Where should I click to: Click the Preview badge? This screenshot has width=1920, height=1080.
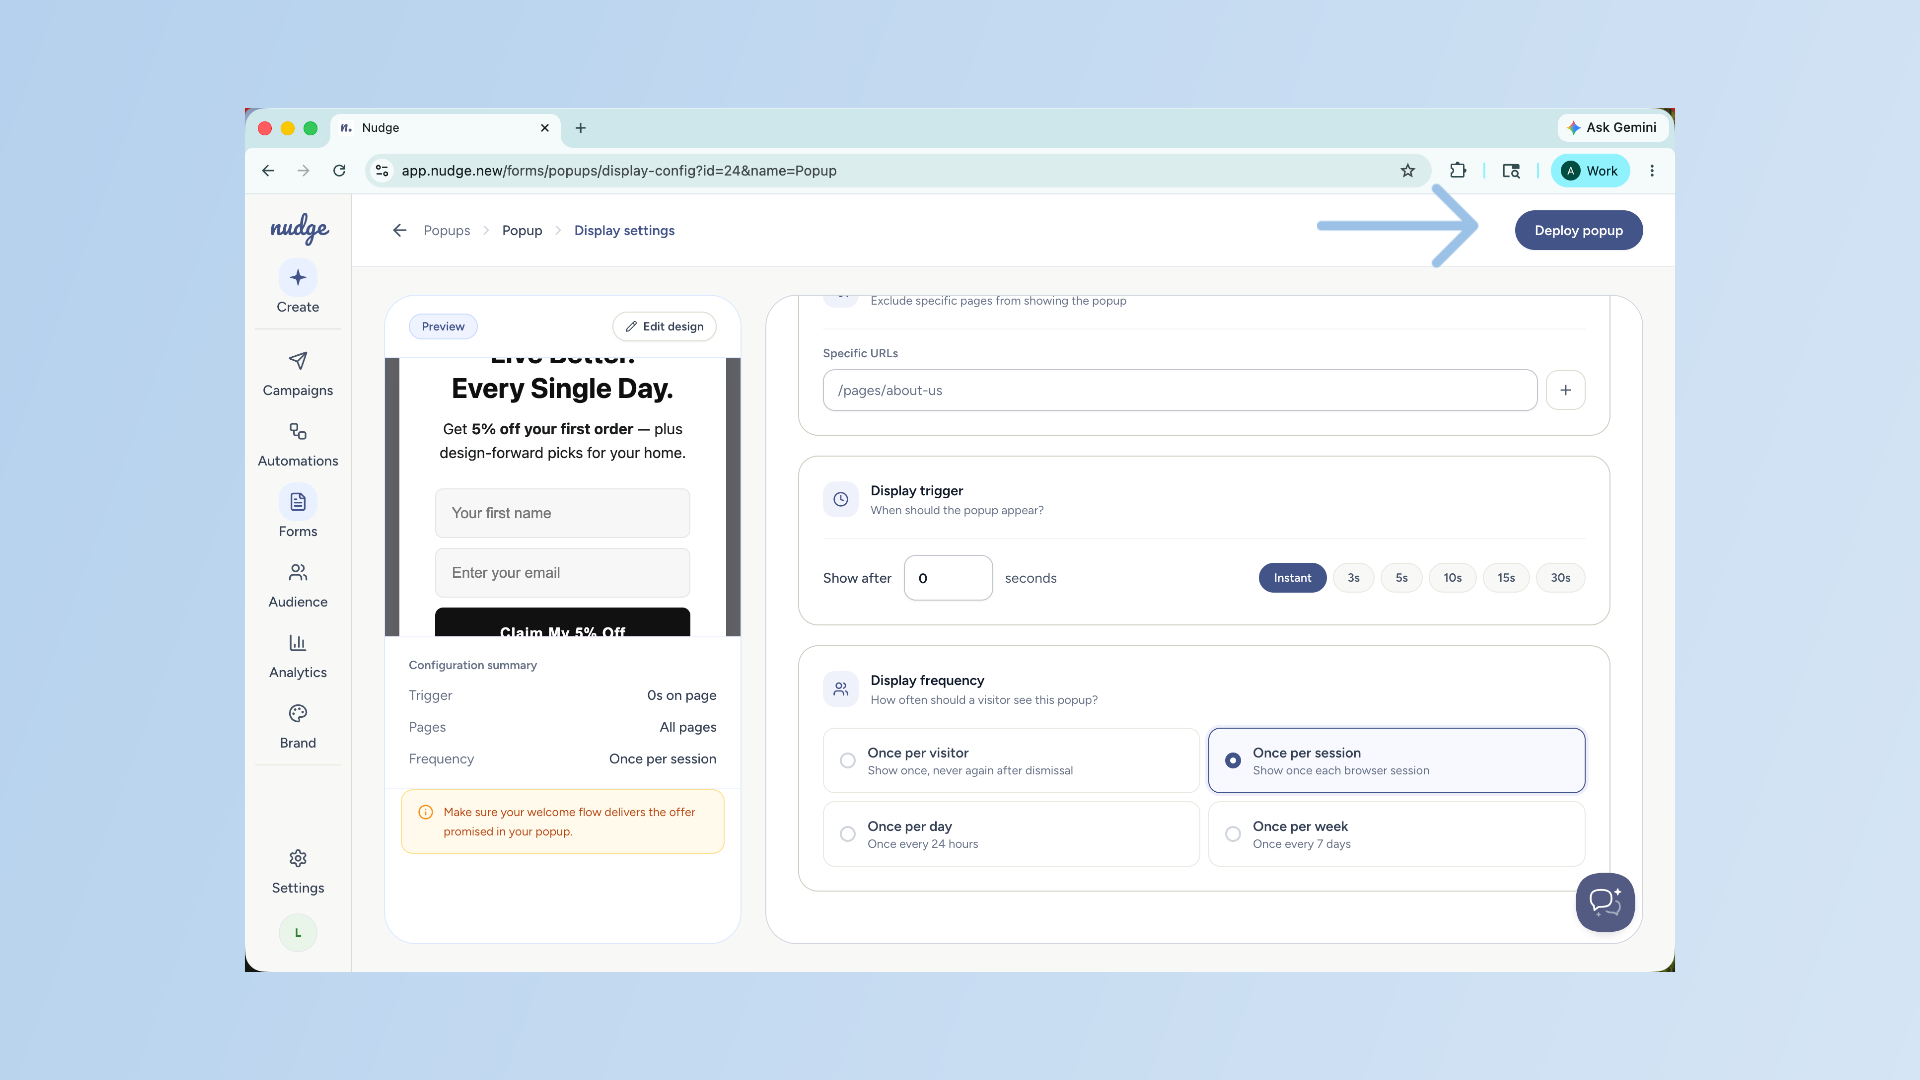tap(443, 327)
